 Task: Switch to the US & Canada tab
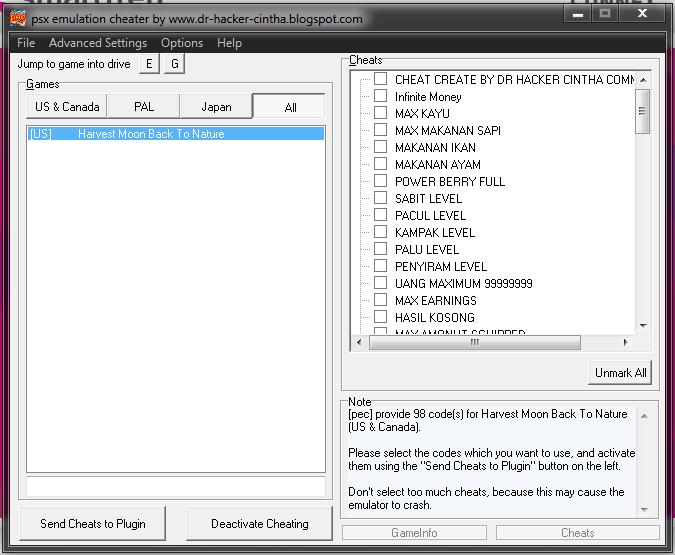tap(67, 106)
